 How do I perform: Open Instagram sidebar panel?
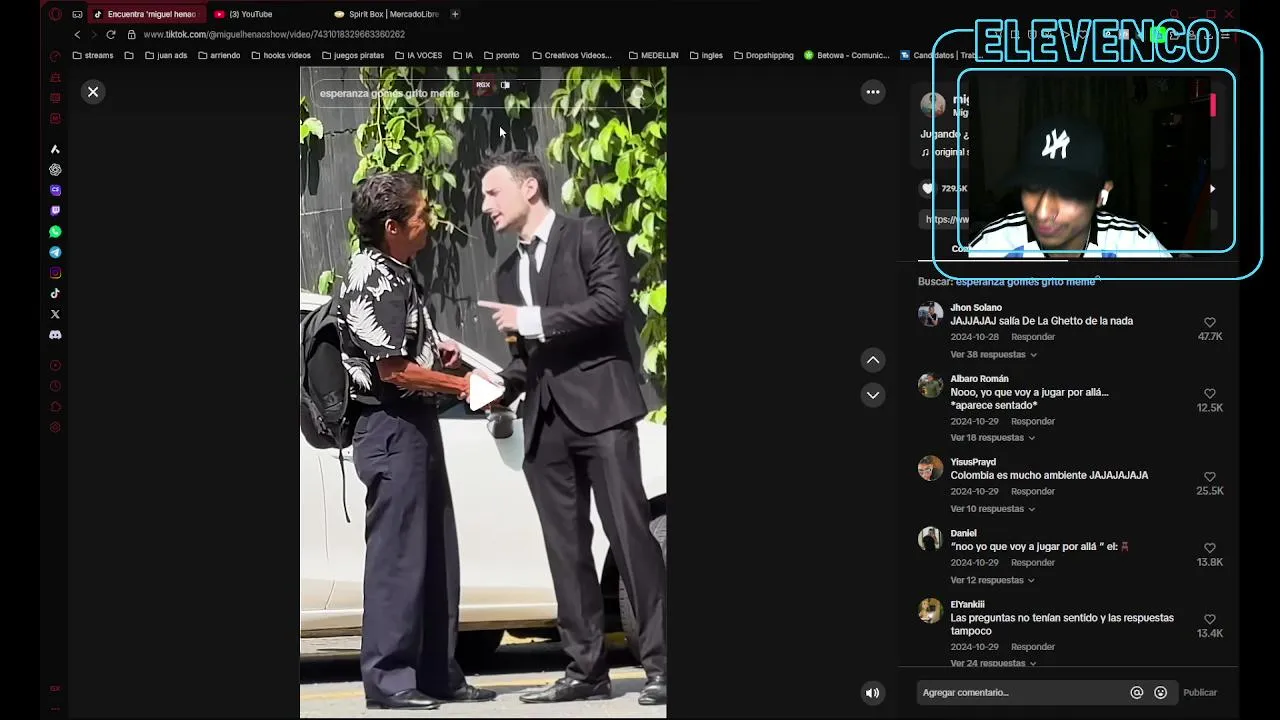click(55, 273)
